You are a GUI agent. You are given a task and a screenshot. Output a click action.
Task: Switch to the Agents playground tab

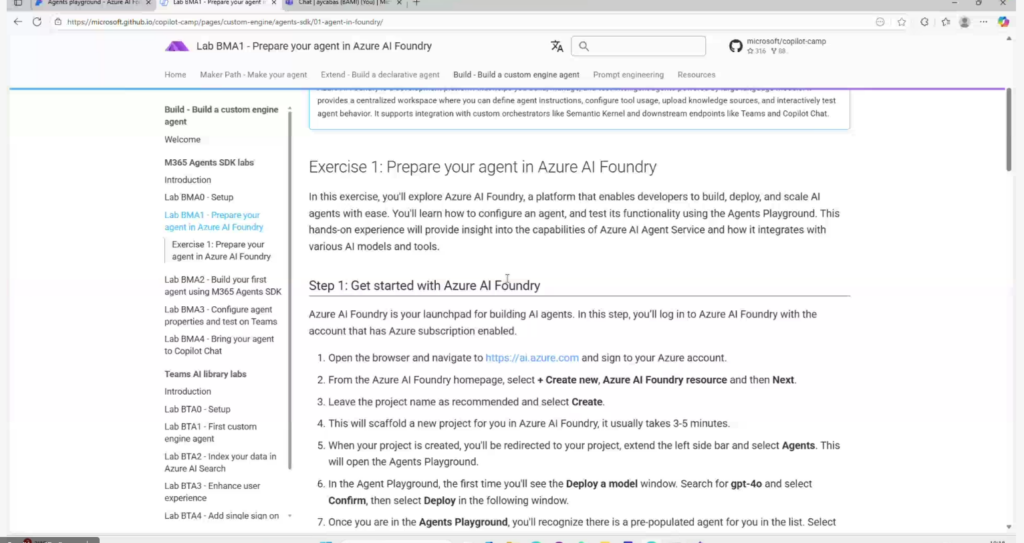[x=89, y=3]
